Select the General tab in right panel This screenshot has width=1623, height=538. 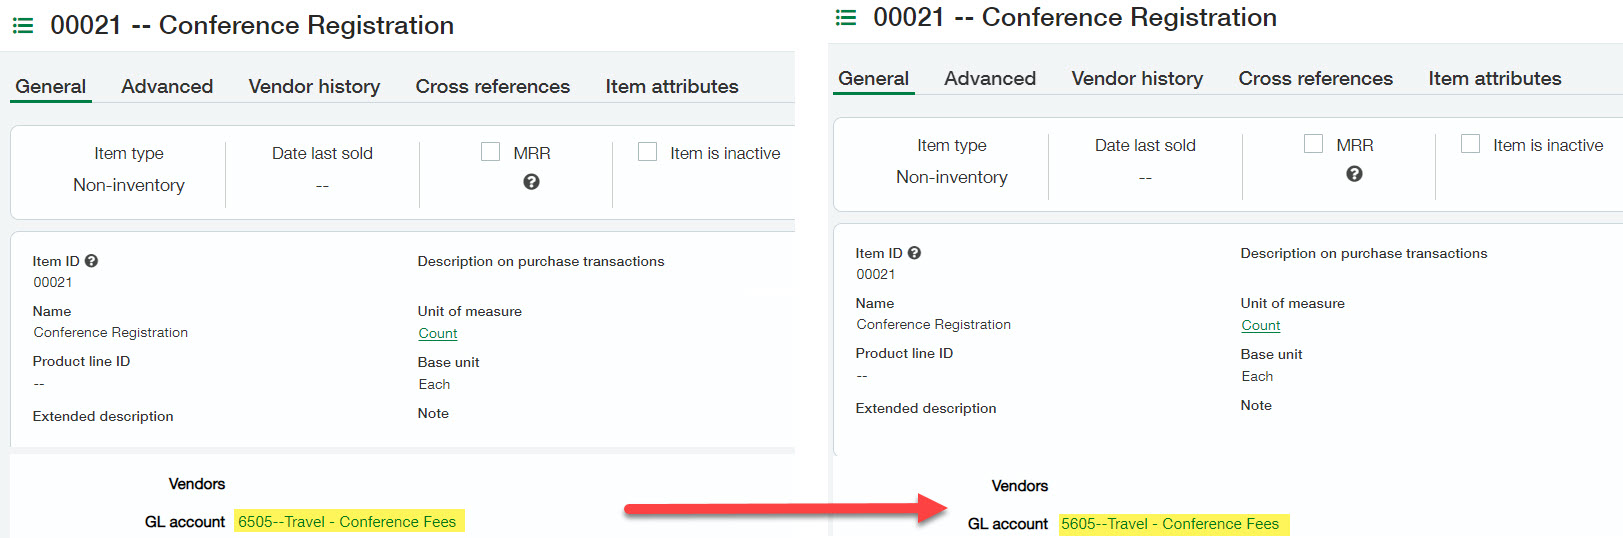pos(873,79)
